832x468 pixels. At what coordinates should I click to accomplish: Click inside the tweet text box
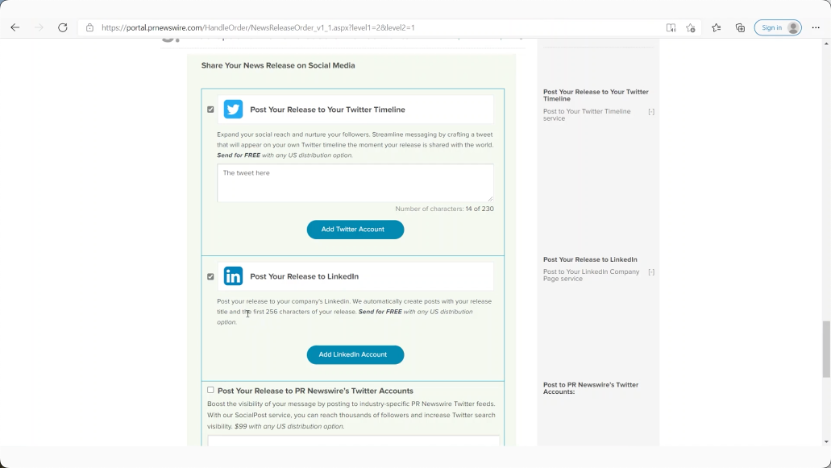355,183
